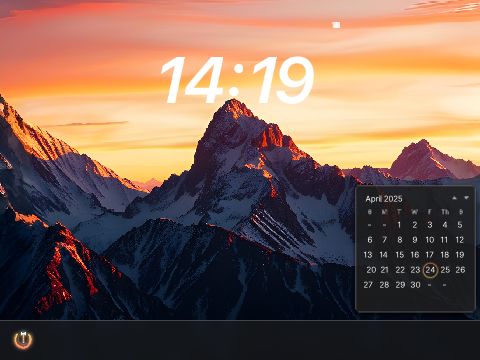Viewport: 480px width, 360px height.
Task: Choose date 29 in the calendar
Action: [x=400, y=285]
